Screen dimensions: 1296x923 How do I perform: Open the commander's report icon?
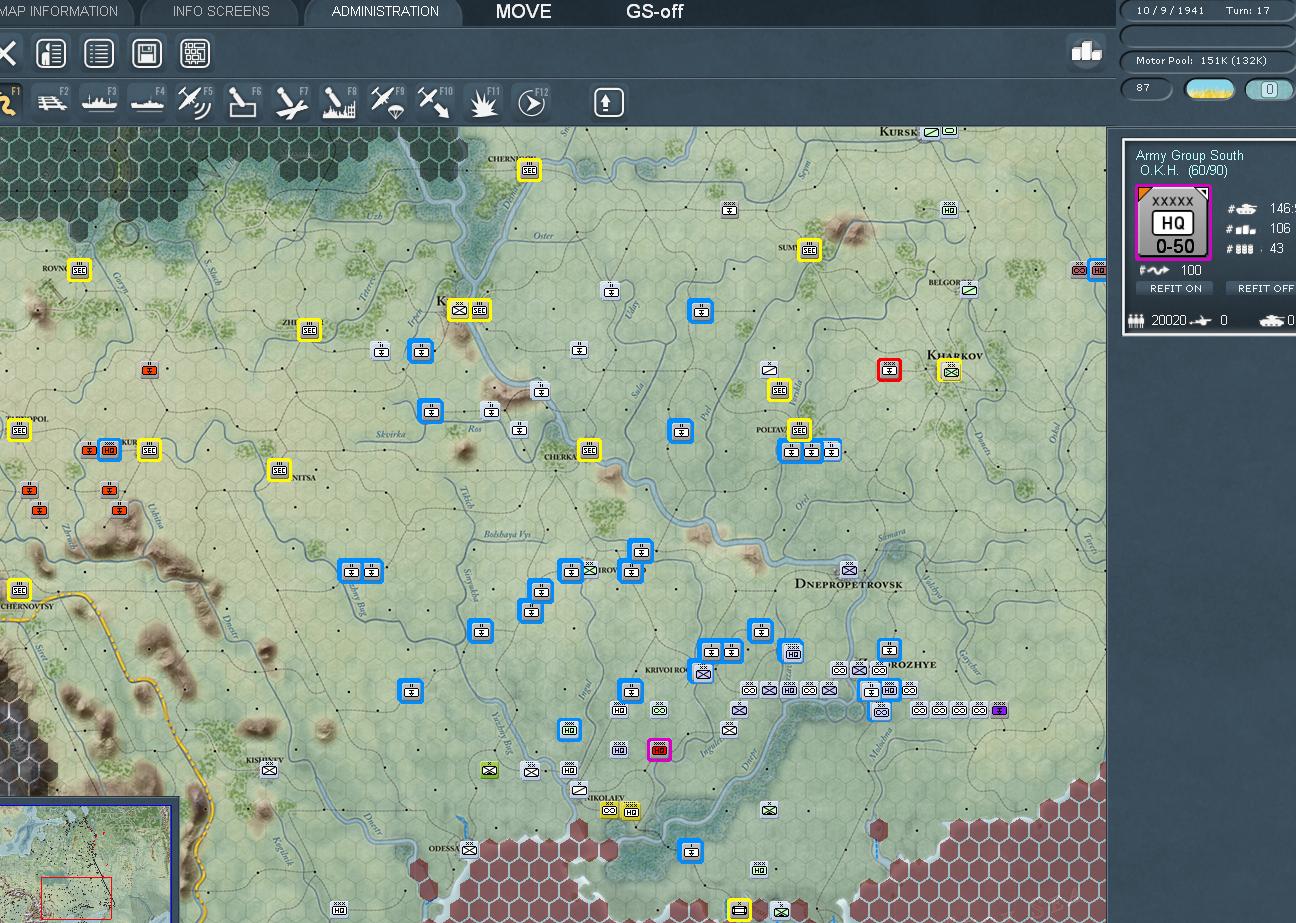tap(51, 53)
